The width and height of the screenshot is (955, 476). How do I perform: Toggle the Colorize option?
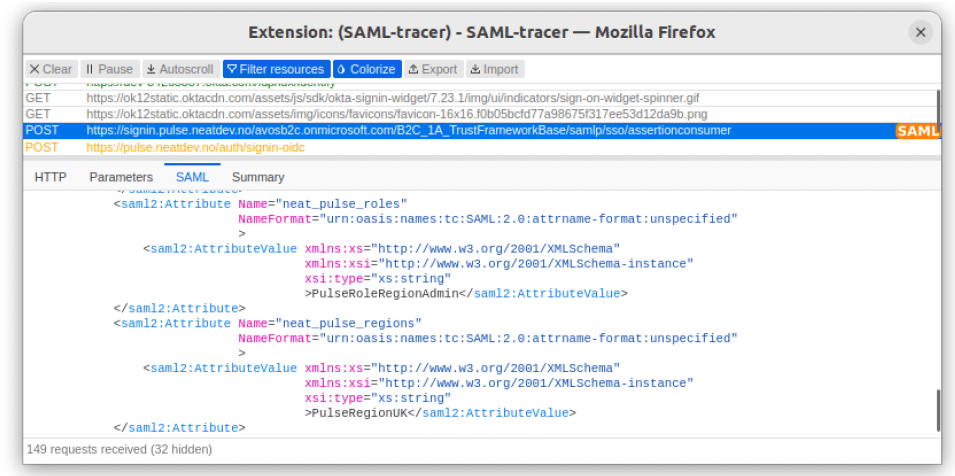(x=367, y=69)
